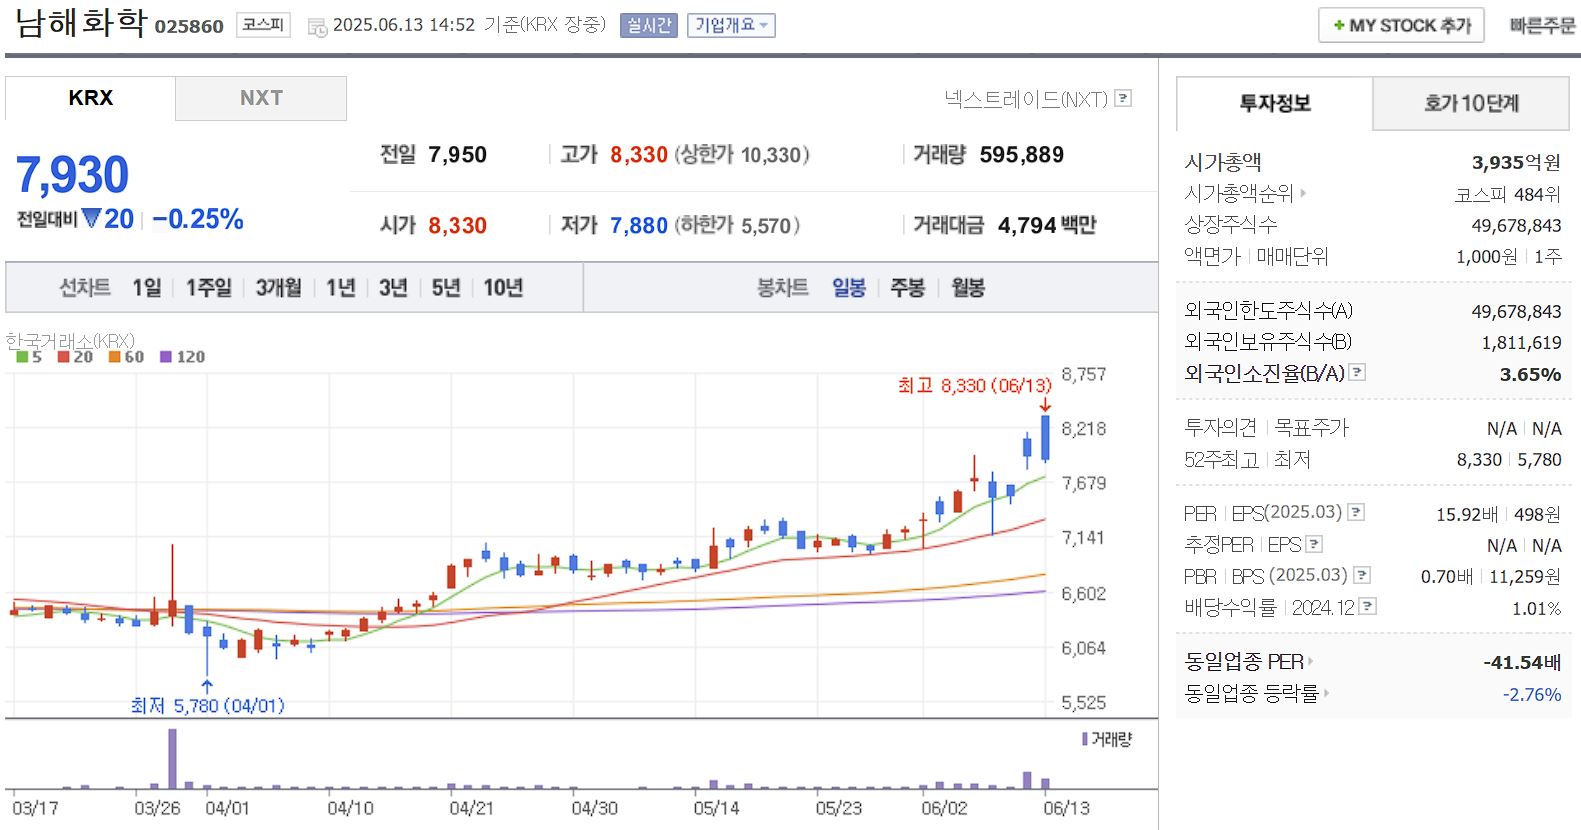Image resolution: width=1581 pixels, height=830 pixels.
Task: Click the 실시간 button
Action: point(649,25)
